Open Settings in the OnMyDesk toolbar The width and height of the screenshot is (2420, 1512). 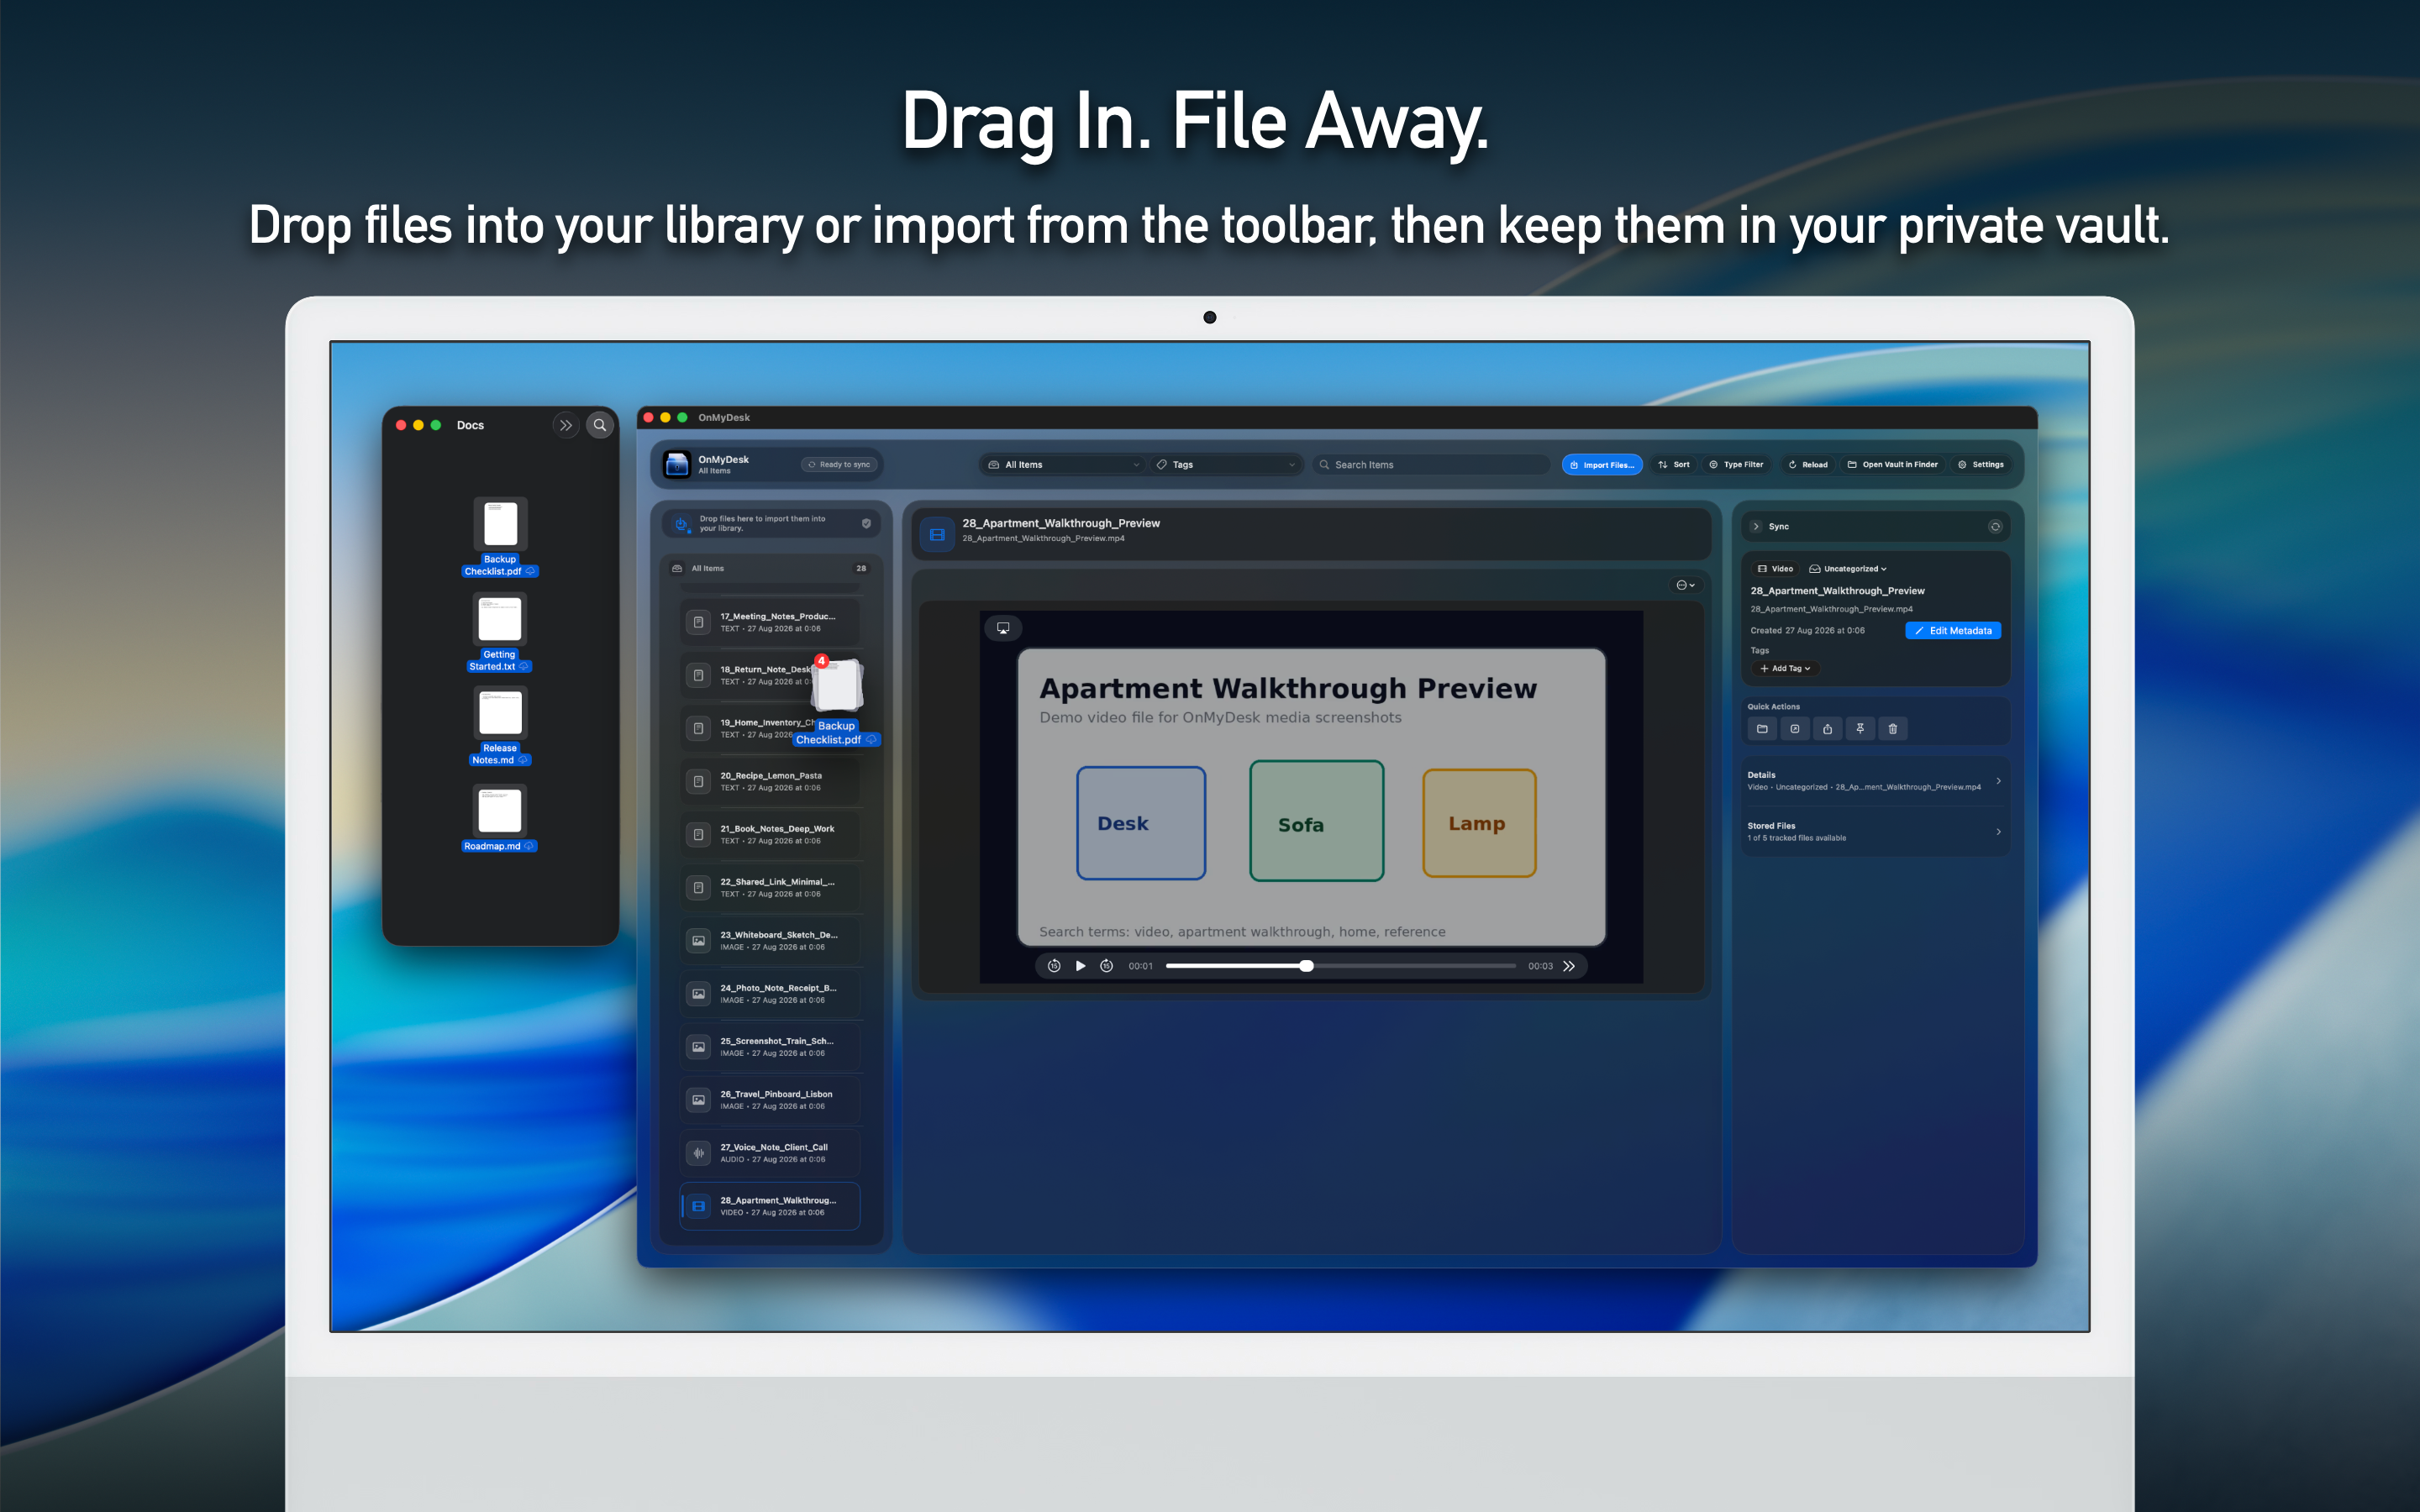pyautogui.click(x=1980, y=464)
